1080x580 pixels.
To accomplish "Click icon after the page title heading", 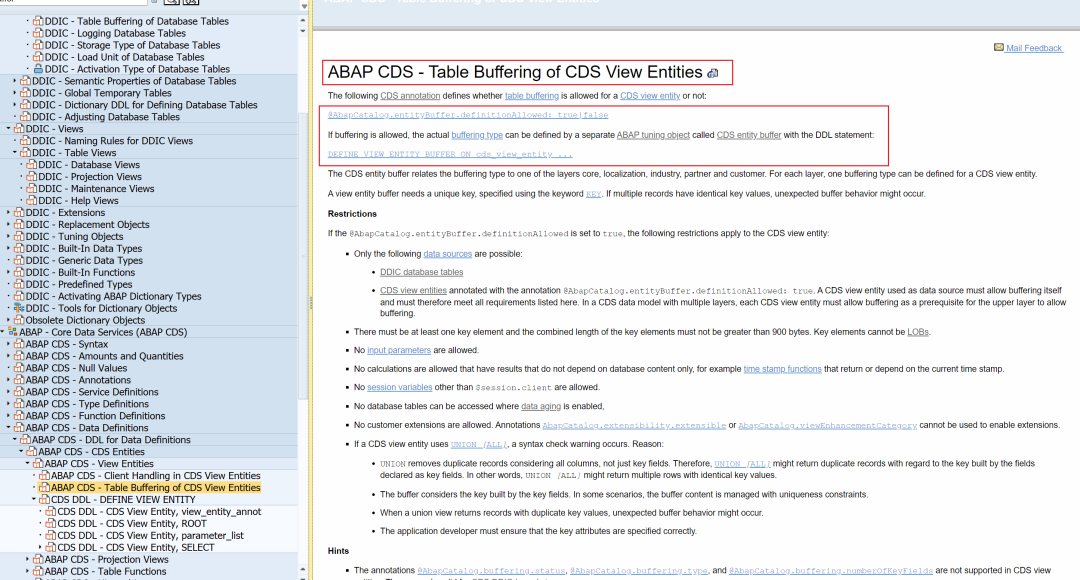I will click(x=713, y=73).
